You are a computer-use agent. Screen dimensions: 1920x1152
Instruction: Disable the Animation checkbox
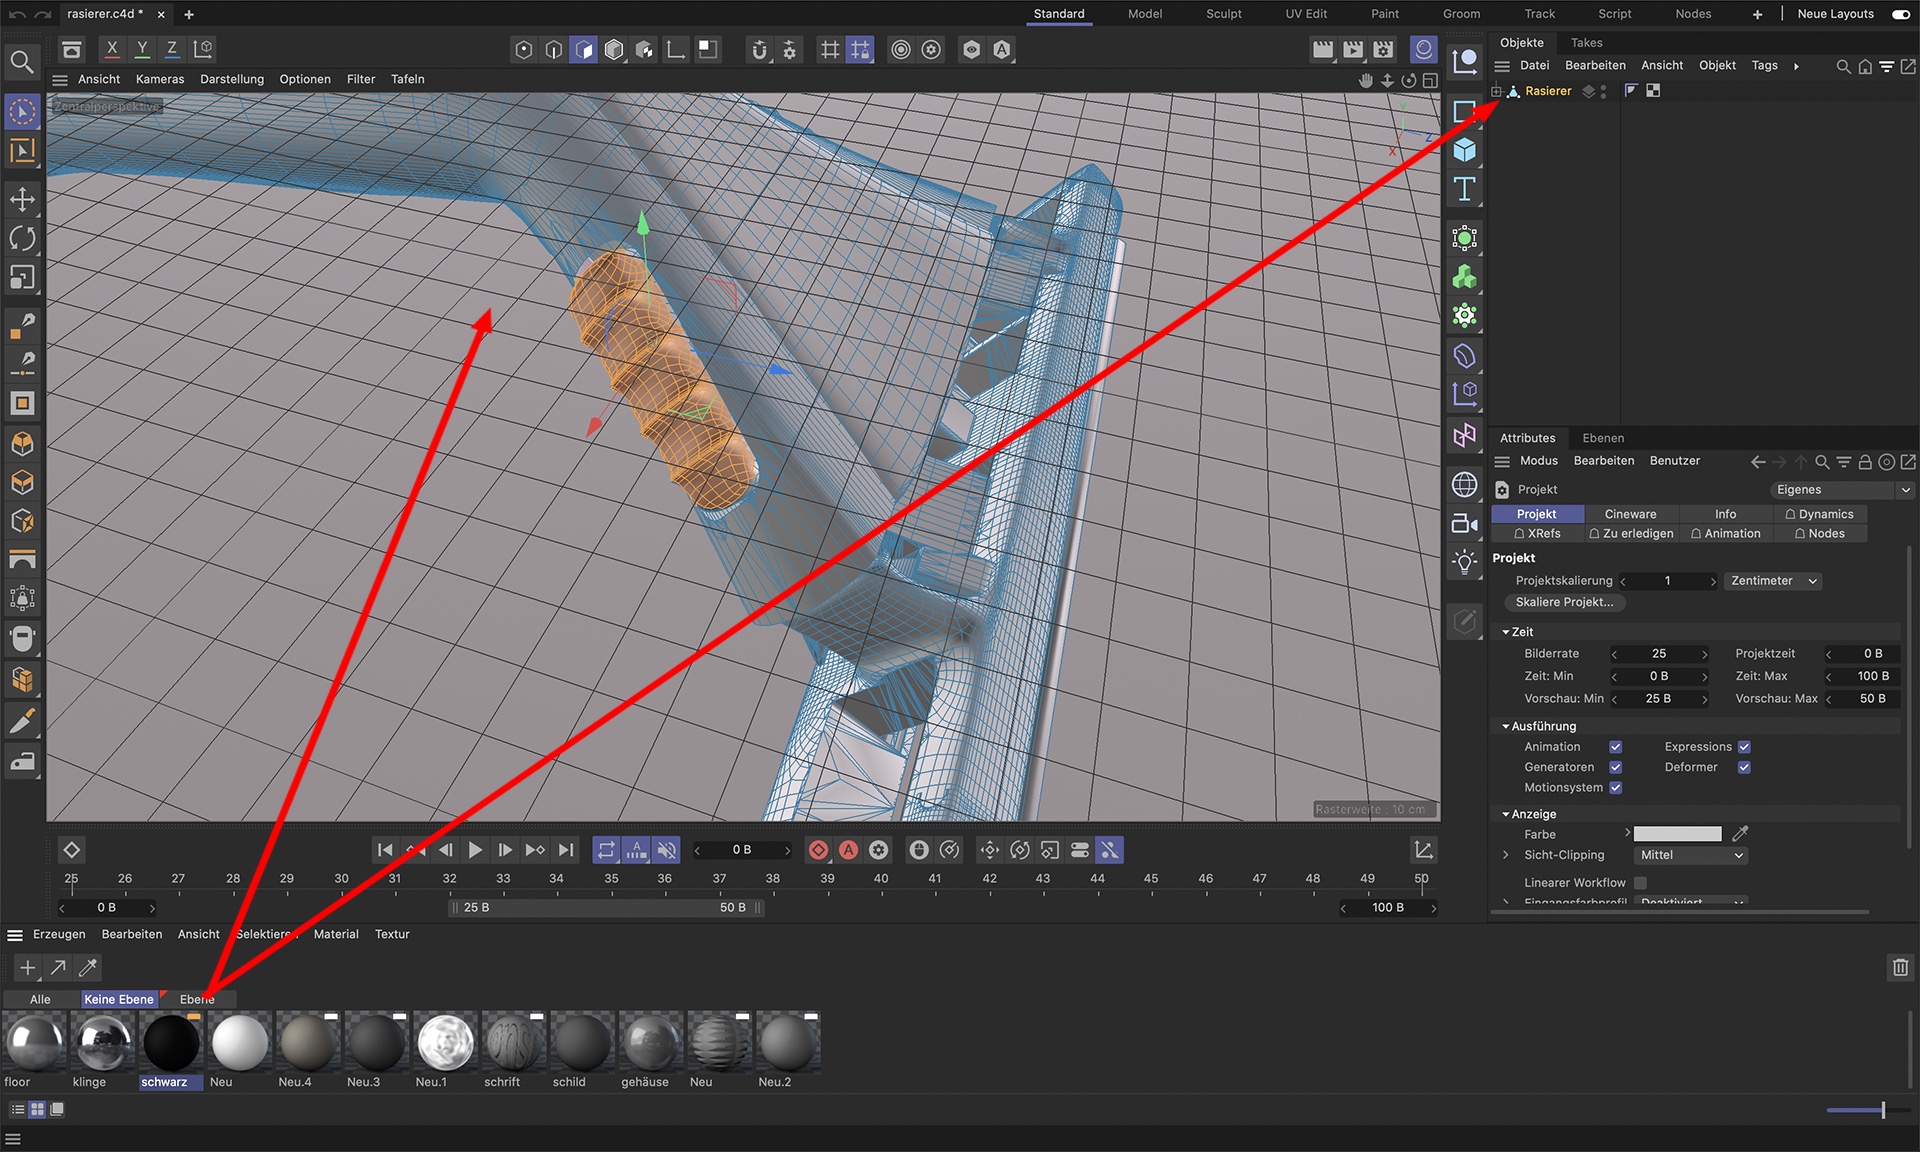(x=1615, y=747)
